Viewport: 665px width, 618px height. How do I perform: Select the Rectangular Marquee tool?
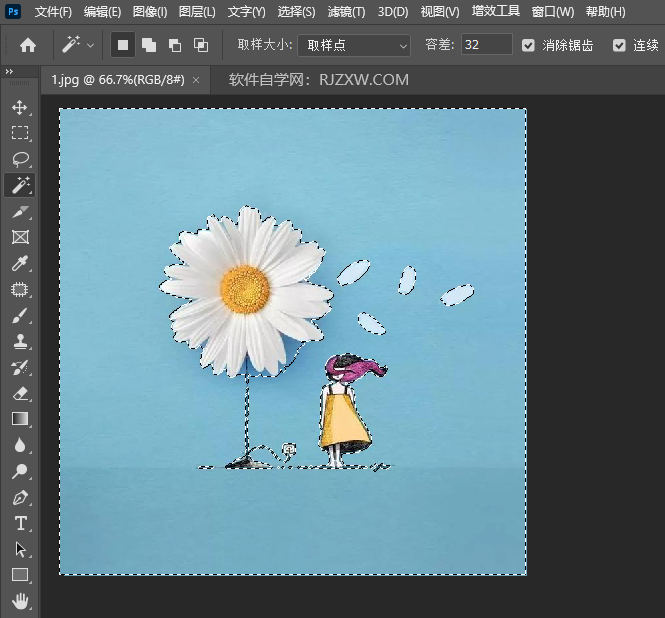point(20,133)
